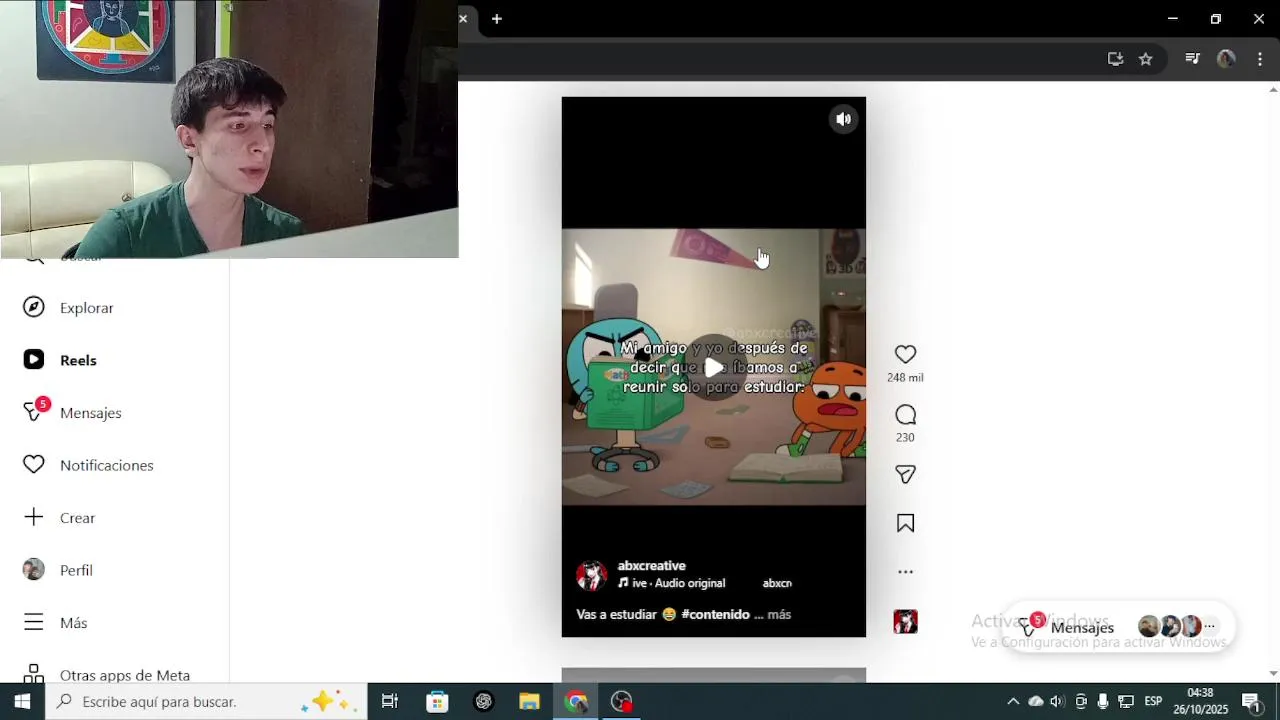Change the ESP input language
The width and height of the screenshot is (1280, 720).
[1154, 701]
